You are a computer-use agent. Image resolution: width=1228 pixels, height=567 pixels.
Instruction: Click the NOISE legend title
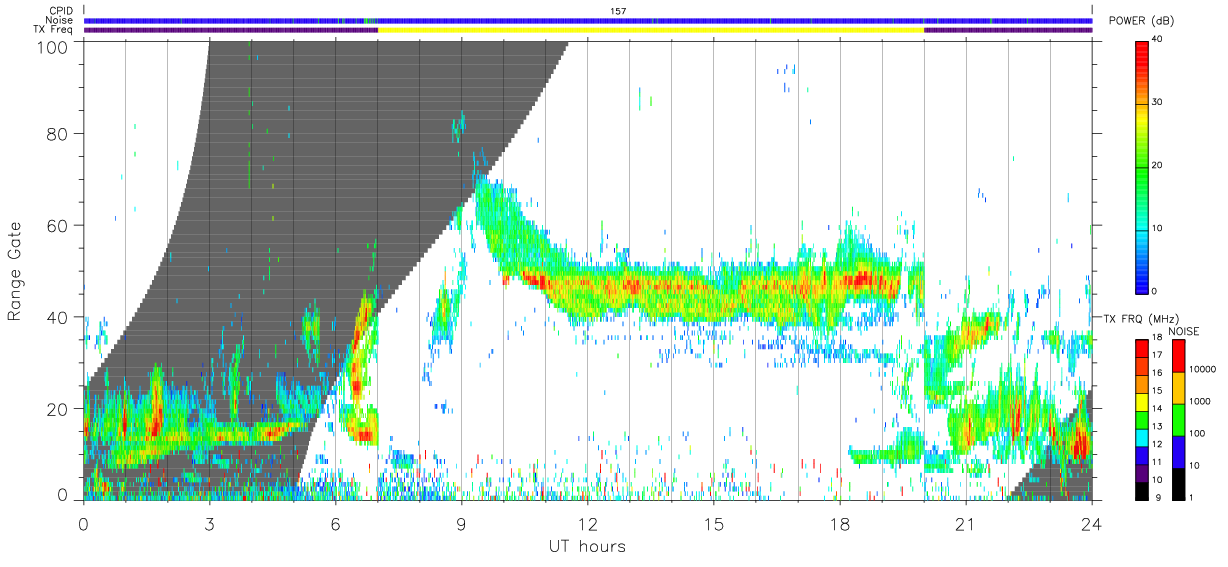click(1183, 331)
